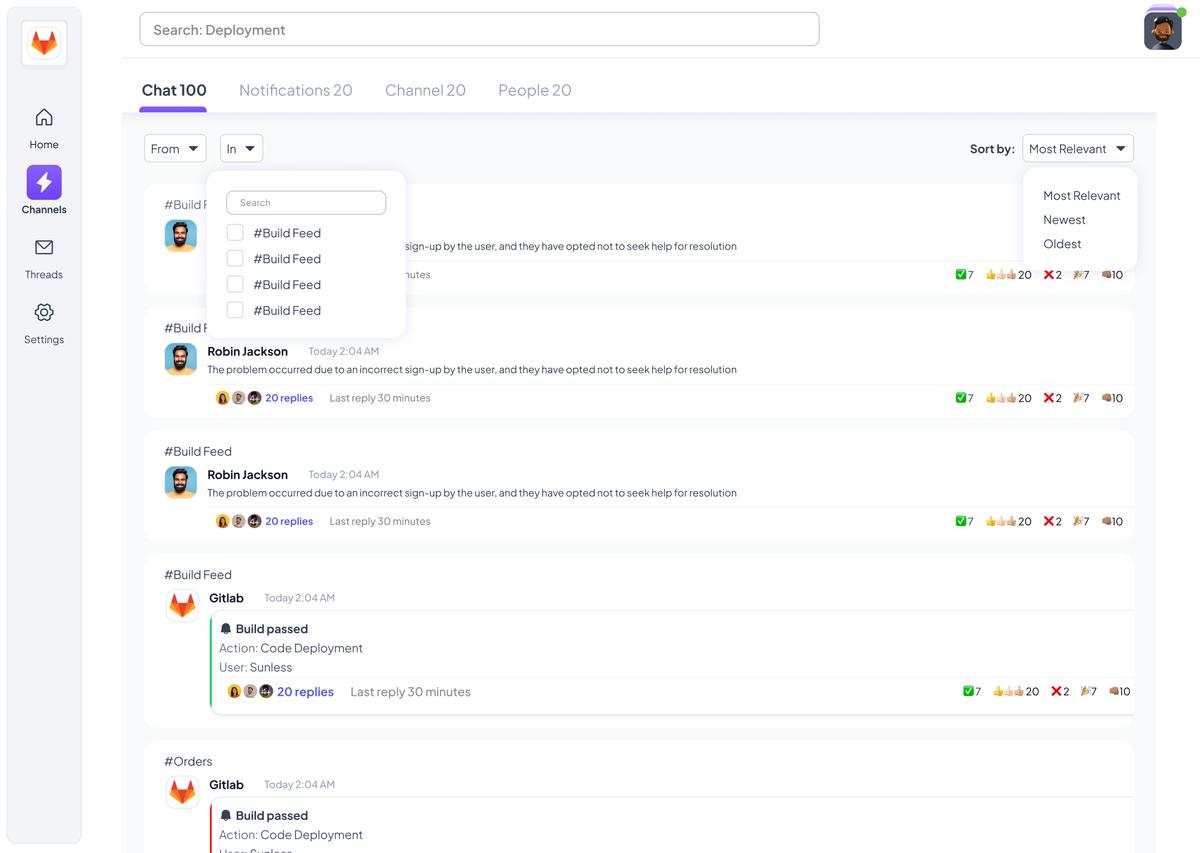
Task: Click the Search box in the In filter panel
Action: pos(306,202)
